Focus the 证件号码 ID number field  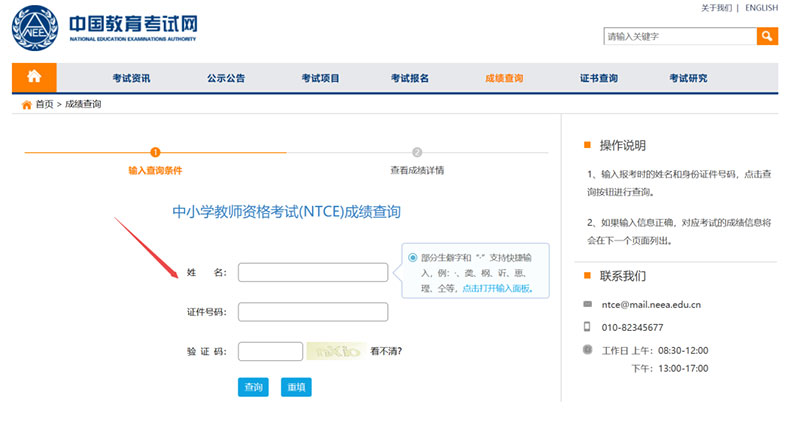point(312,312)
